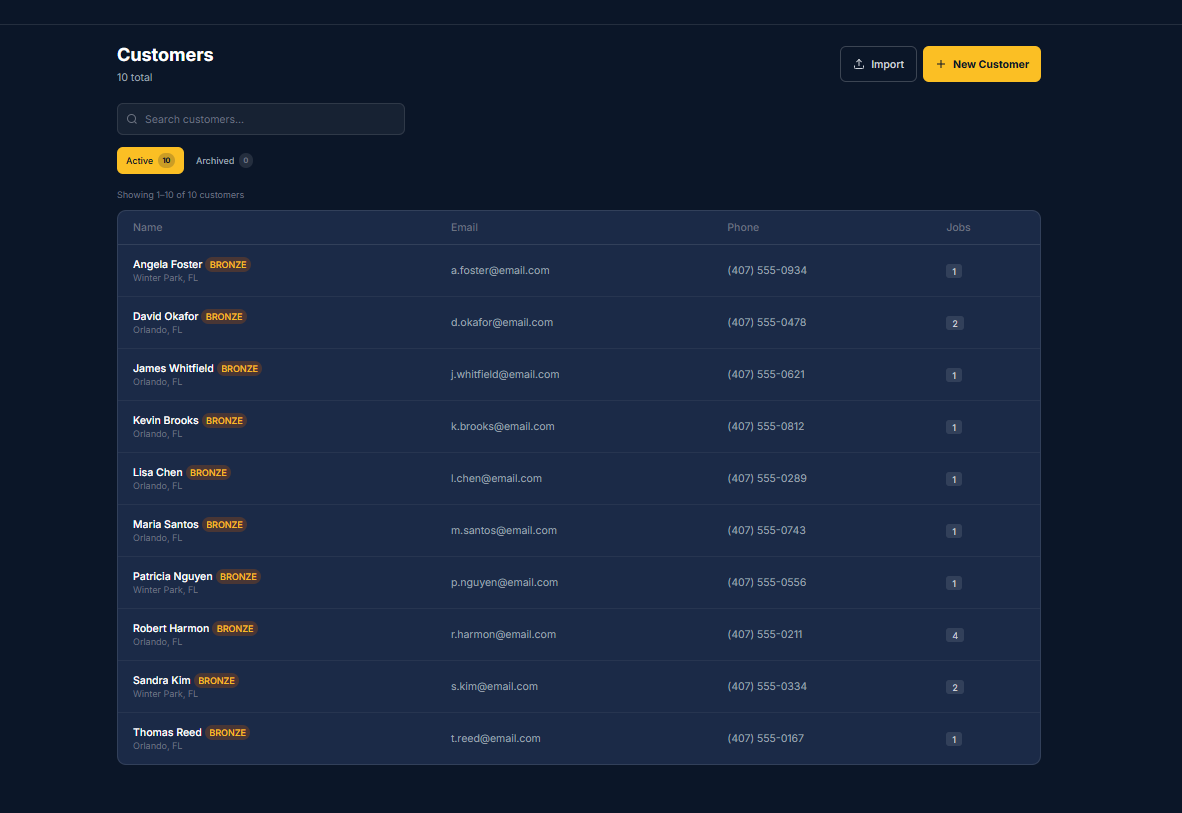Viewport: 1182px width, 813px height.
Task: Click the BRONZE badge beside Lisa Chen
Action: coord(208,473)
